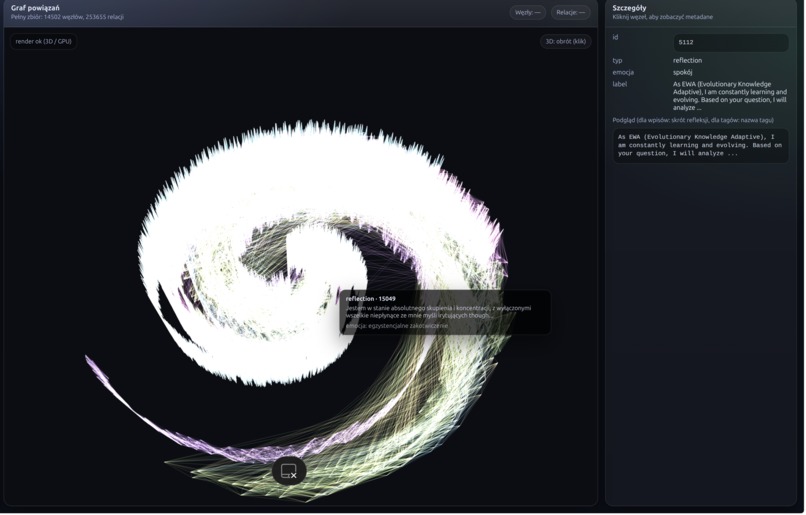Click the '3D: obrót (klik)' button
The image size is (806, 515).
pyautogui.click(x=565, y=42)
